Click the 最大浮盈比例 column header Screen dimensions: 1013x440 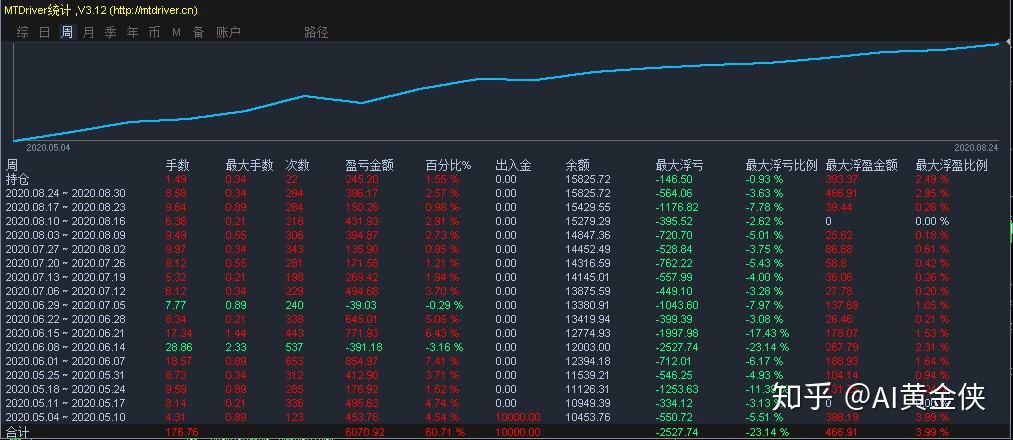pyautogui.click(x=952, y=165)
